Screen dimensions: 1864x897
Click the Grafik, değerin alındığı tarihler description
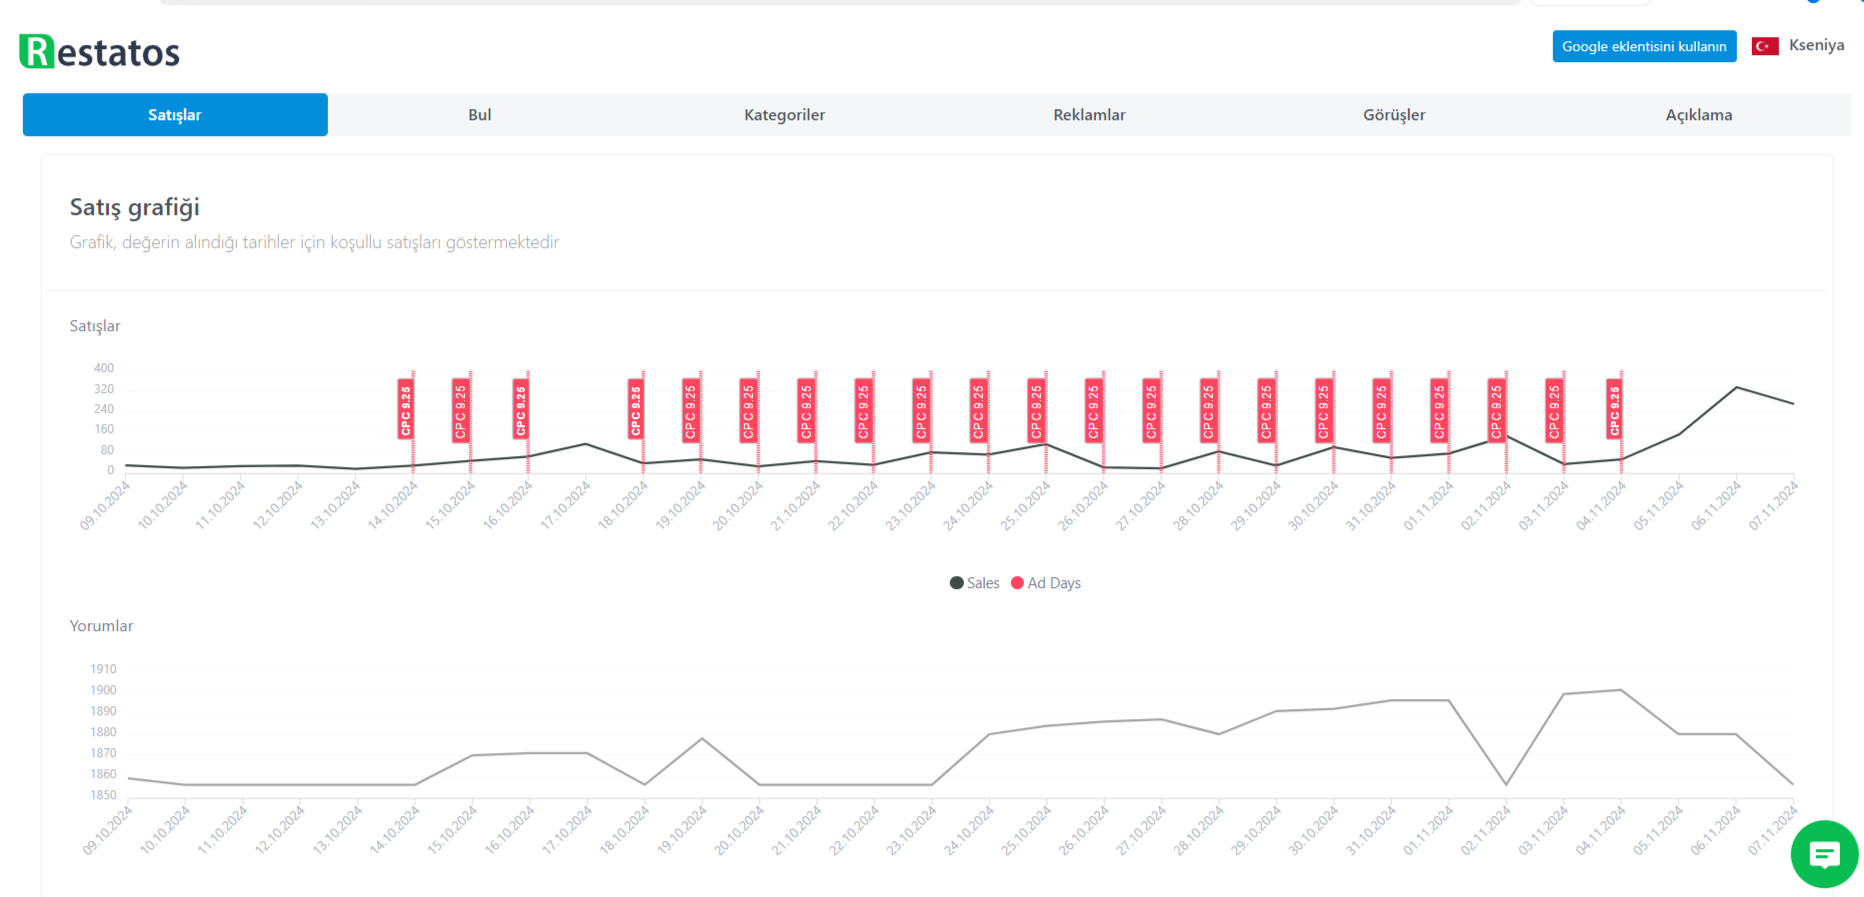tap(314, 242)
